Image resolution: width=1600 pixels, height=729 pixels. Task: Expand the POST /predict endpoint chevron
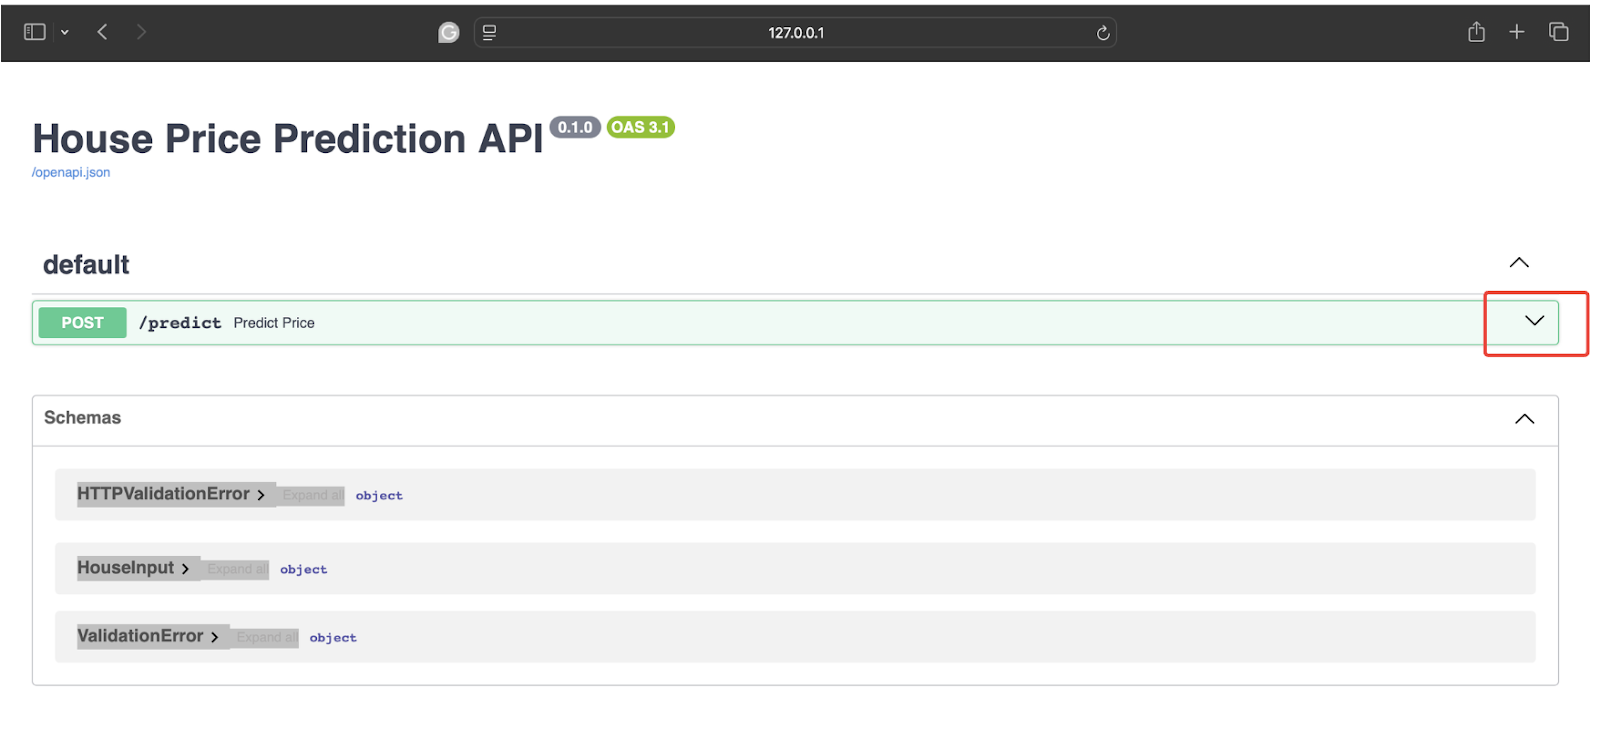[x=1534, y=321]
